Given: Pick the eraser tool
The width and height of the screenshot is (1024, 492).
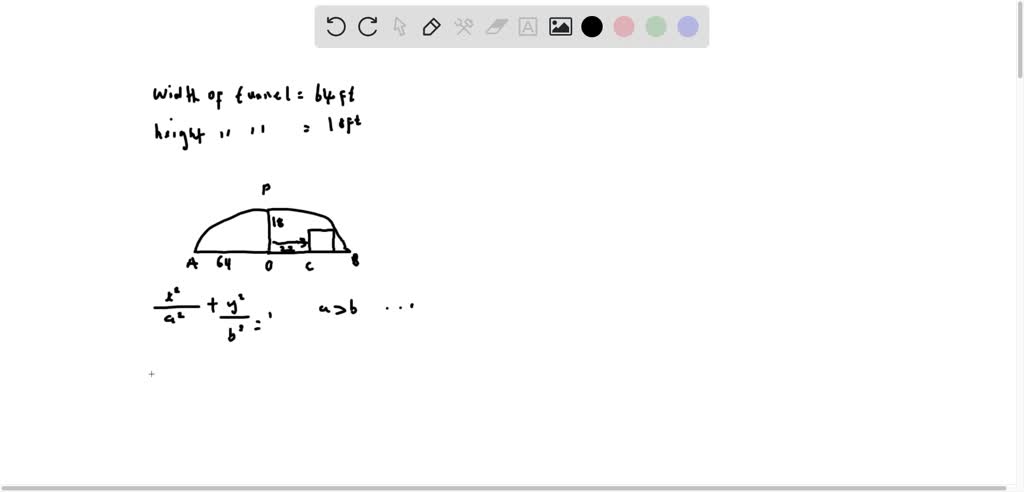Looking at the screenshot, I should click(496, 27).
